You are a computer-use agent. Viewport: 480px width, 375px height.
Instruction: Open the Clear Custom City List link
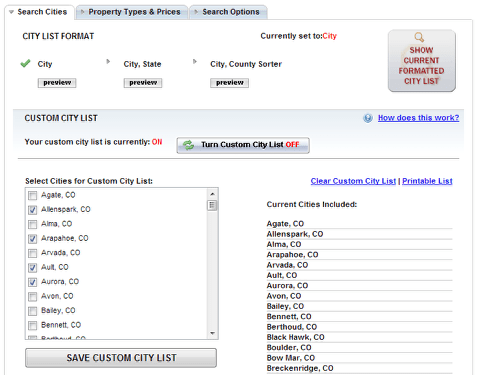pyautogui.click(x=353, y=181)
